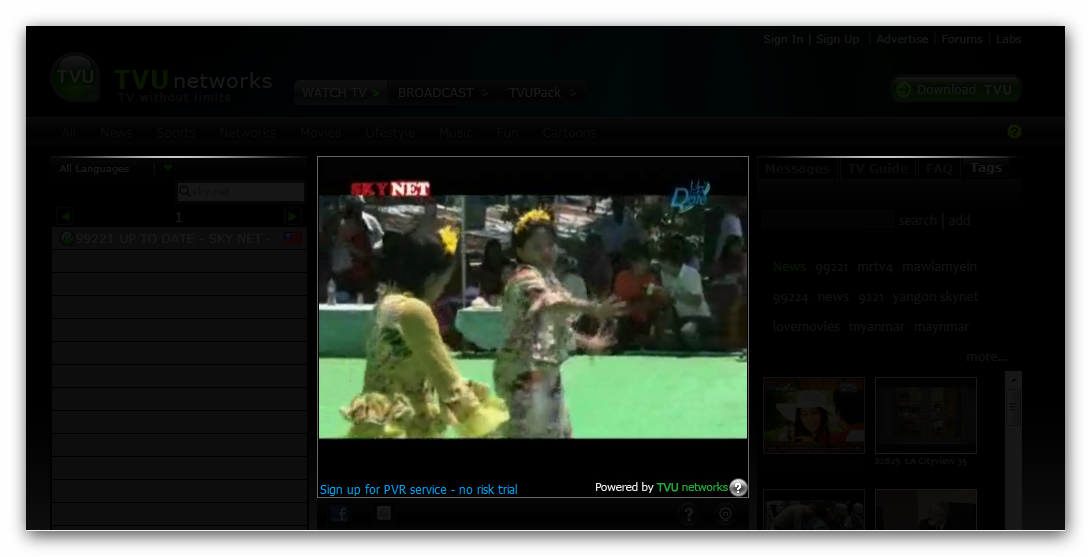
Task: Click Powered by TVU networks link
Action: [x=661, y=487]
